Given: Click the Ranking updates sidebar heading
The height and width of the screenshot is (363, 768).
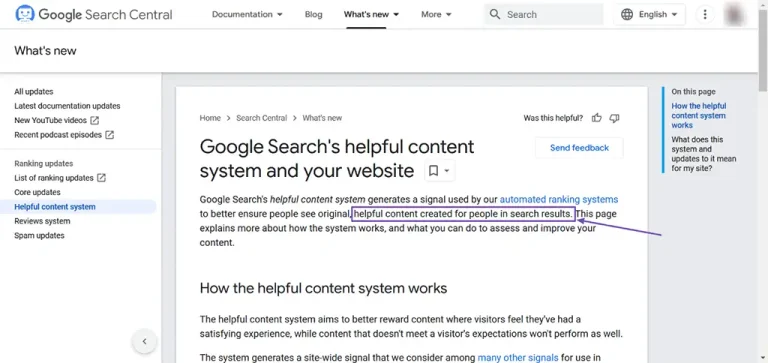Looking at the screenshot, I should pyautogui.click(x=44, y=164).
